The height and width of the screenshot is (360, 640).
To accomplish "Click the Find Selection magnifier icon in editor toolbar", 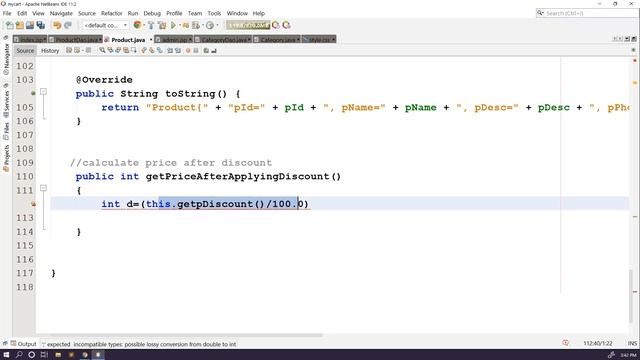I will click(102, 51).
